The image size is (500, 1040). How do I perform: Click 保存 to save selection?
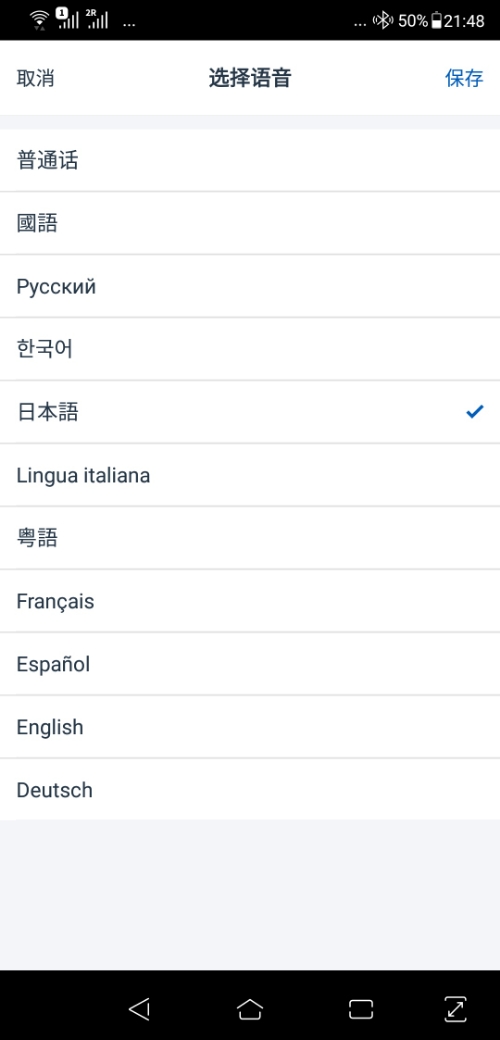(464, 78)
